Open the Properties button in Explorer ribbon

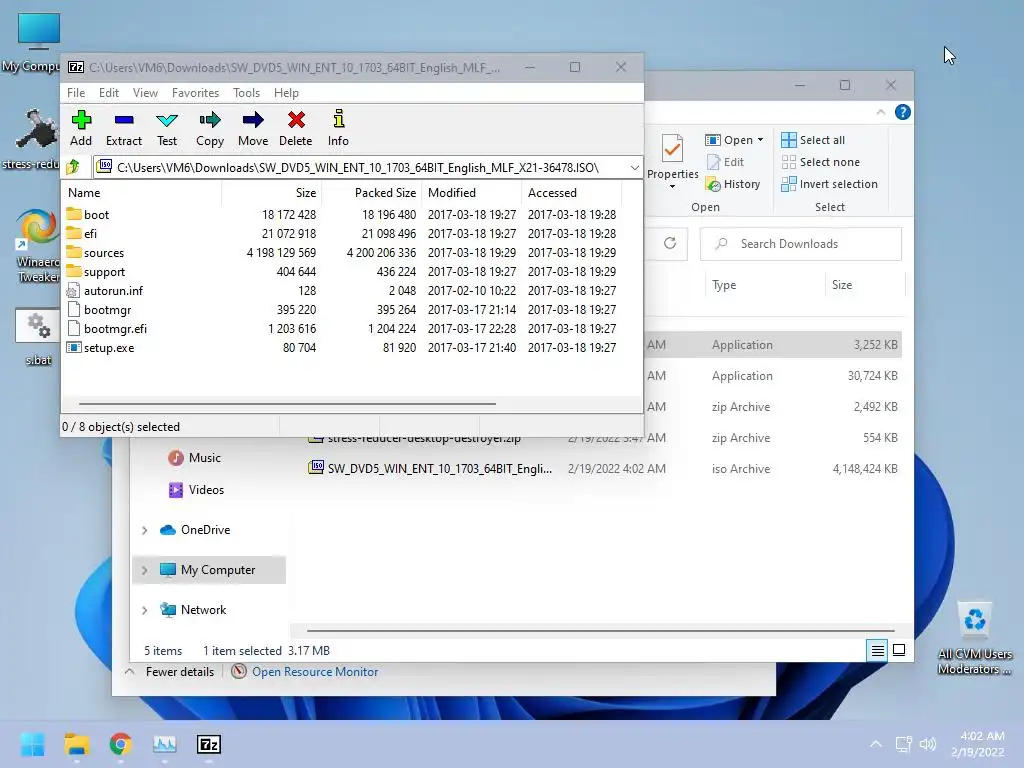(673, 161)
